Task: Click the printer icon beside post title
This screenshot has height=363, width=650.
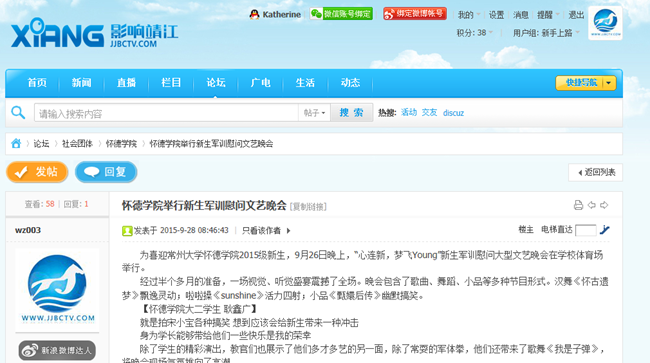Action: (x=578, y=205)
